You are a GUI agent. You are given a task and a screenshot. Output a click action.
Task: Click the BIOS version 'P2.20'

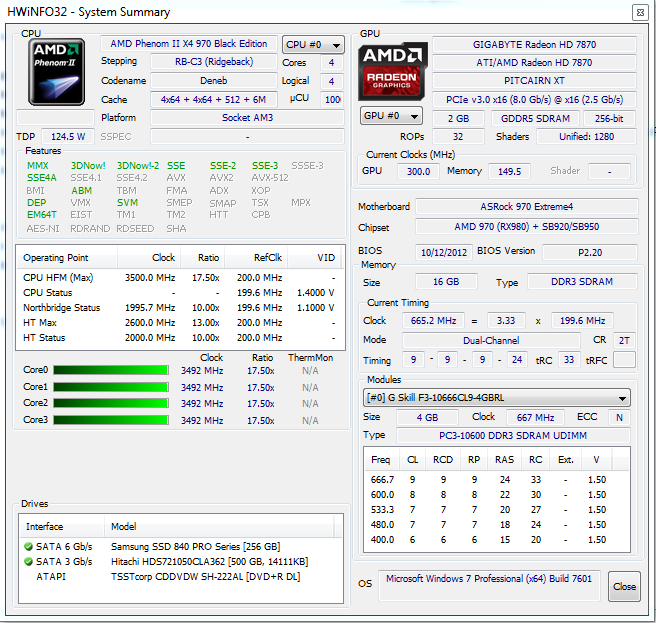590,252
